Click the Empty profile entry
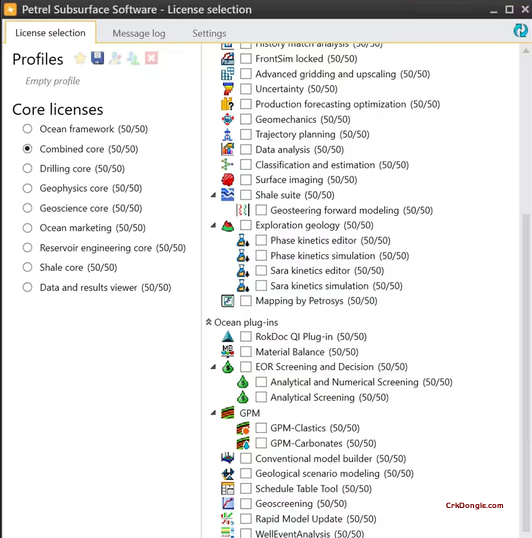The width and height of the screenshot is (532, 538). (x=53, y=81)
